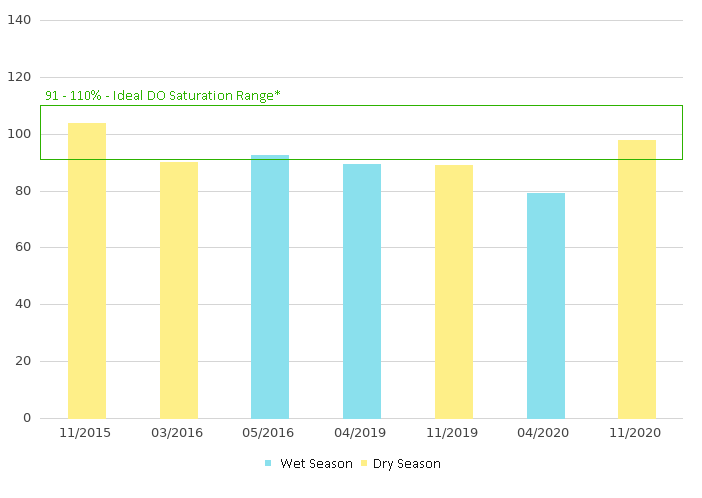The height and width of the screenshot is (498, 702).
Task: Click the Wet Season legend color swatch
Action: (268, 463)
